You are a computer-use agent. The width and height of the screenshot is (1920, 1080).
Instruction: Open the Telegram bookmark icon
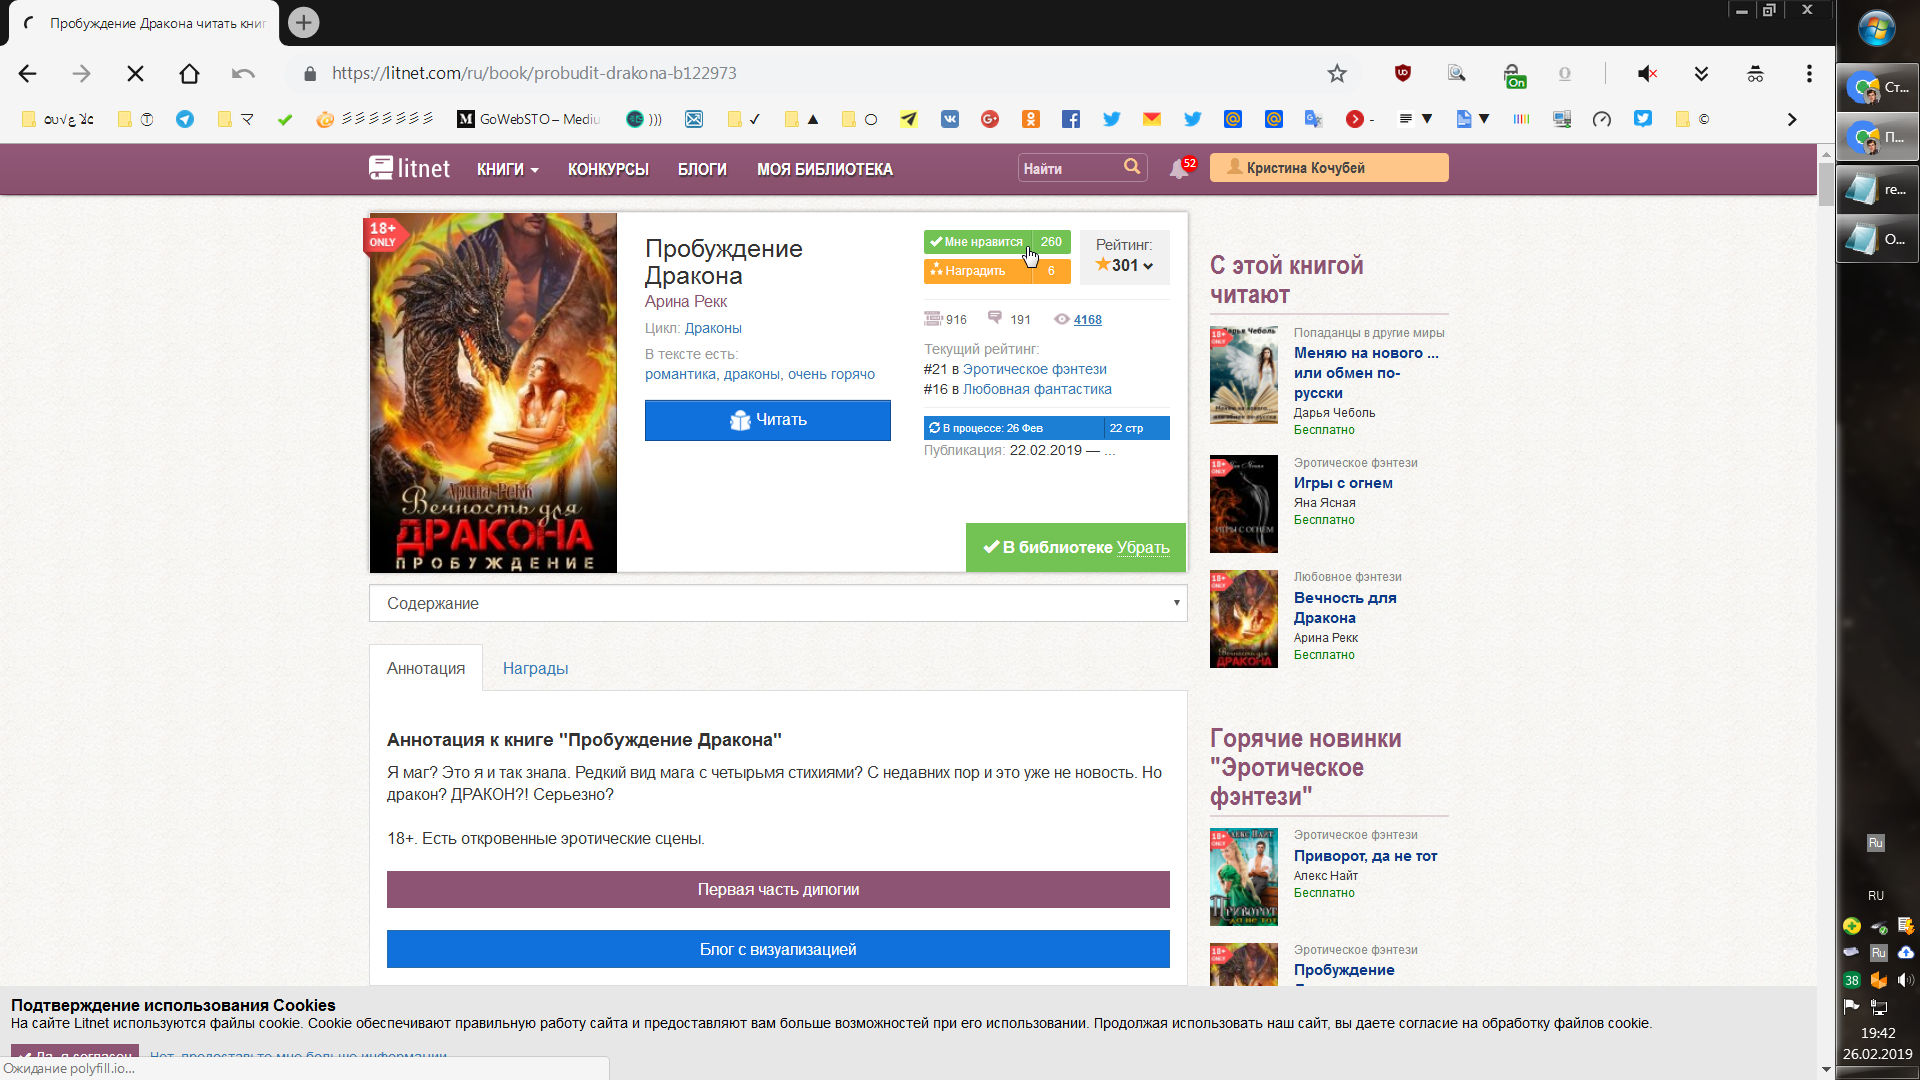185,119
